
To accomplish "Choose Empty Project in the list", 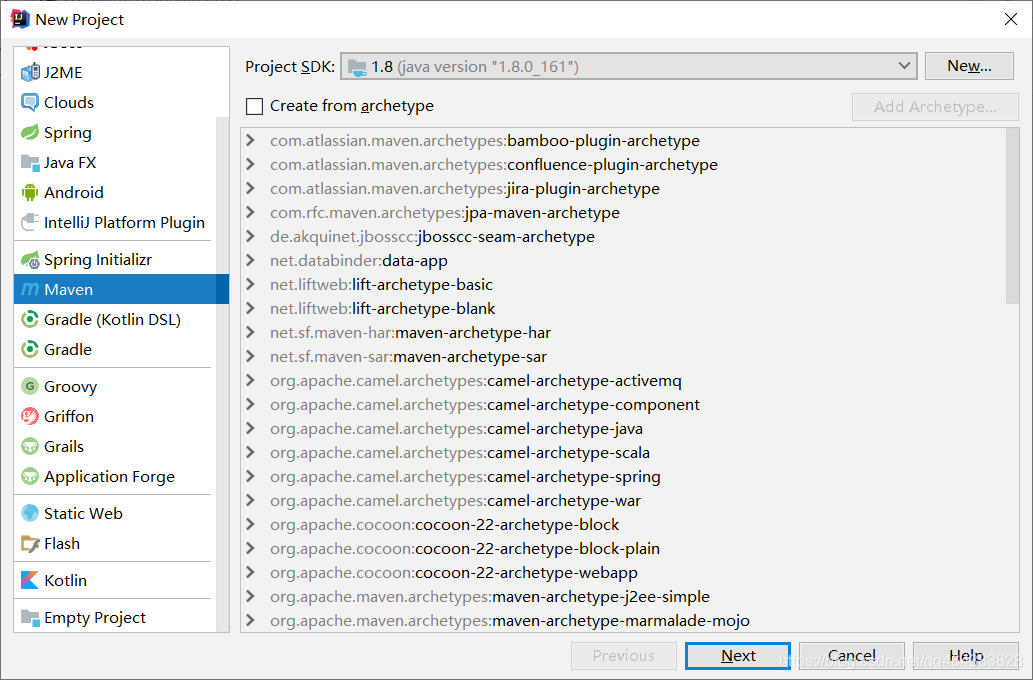I will click(95, 618).
